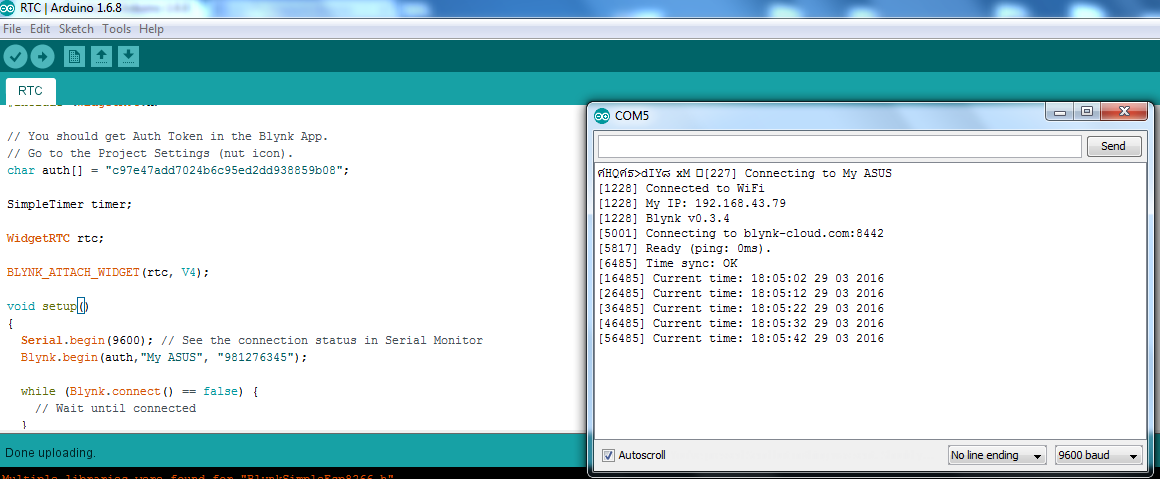1160x479 pixels.
Task: Click the Verify sketch checkmark icon
Action: [x=15, y=56]
